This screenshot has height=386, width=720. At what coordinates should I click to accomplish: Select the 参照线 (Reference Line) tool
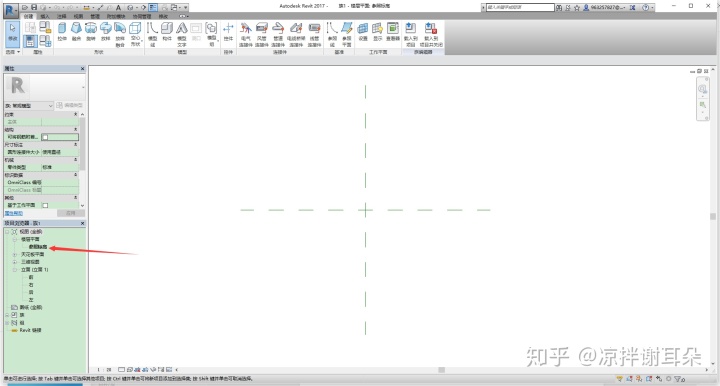332,34
